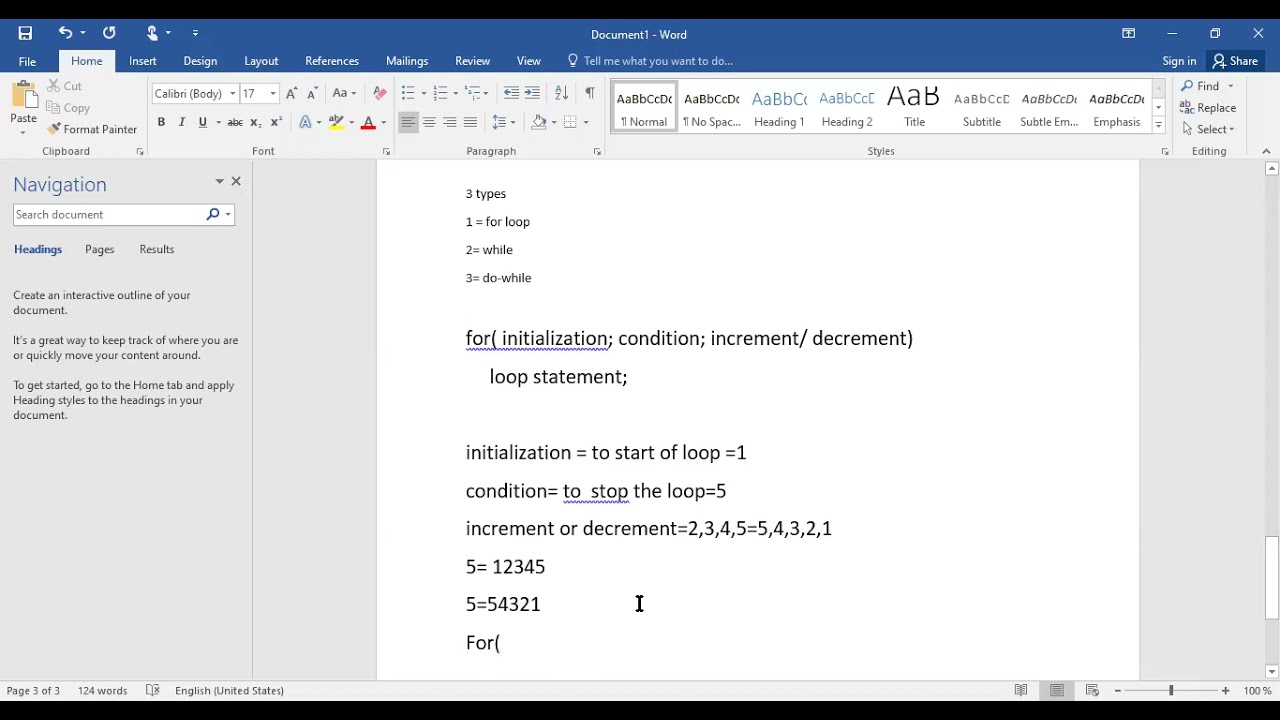Apply the Heading 1 style
This screenshot has width=1280, height=720.
[779, 107]
